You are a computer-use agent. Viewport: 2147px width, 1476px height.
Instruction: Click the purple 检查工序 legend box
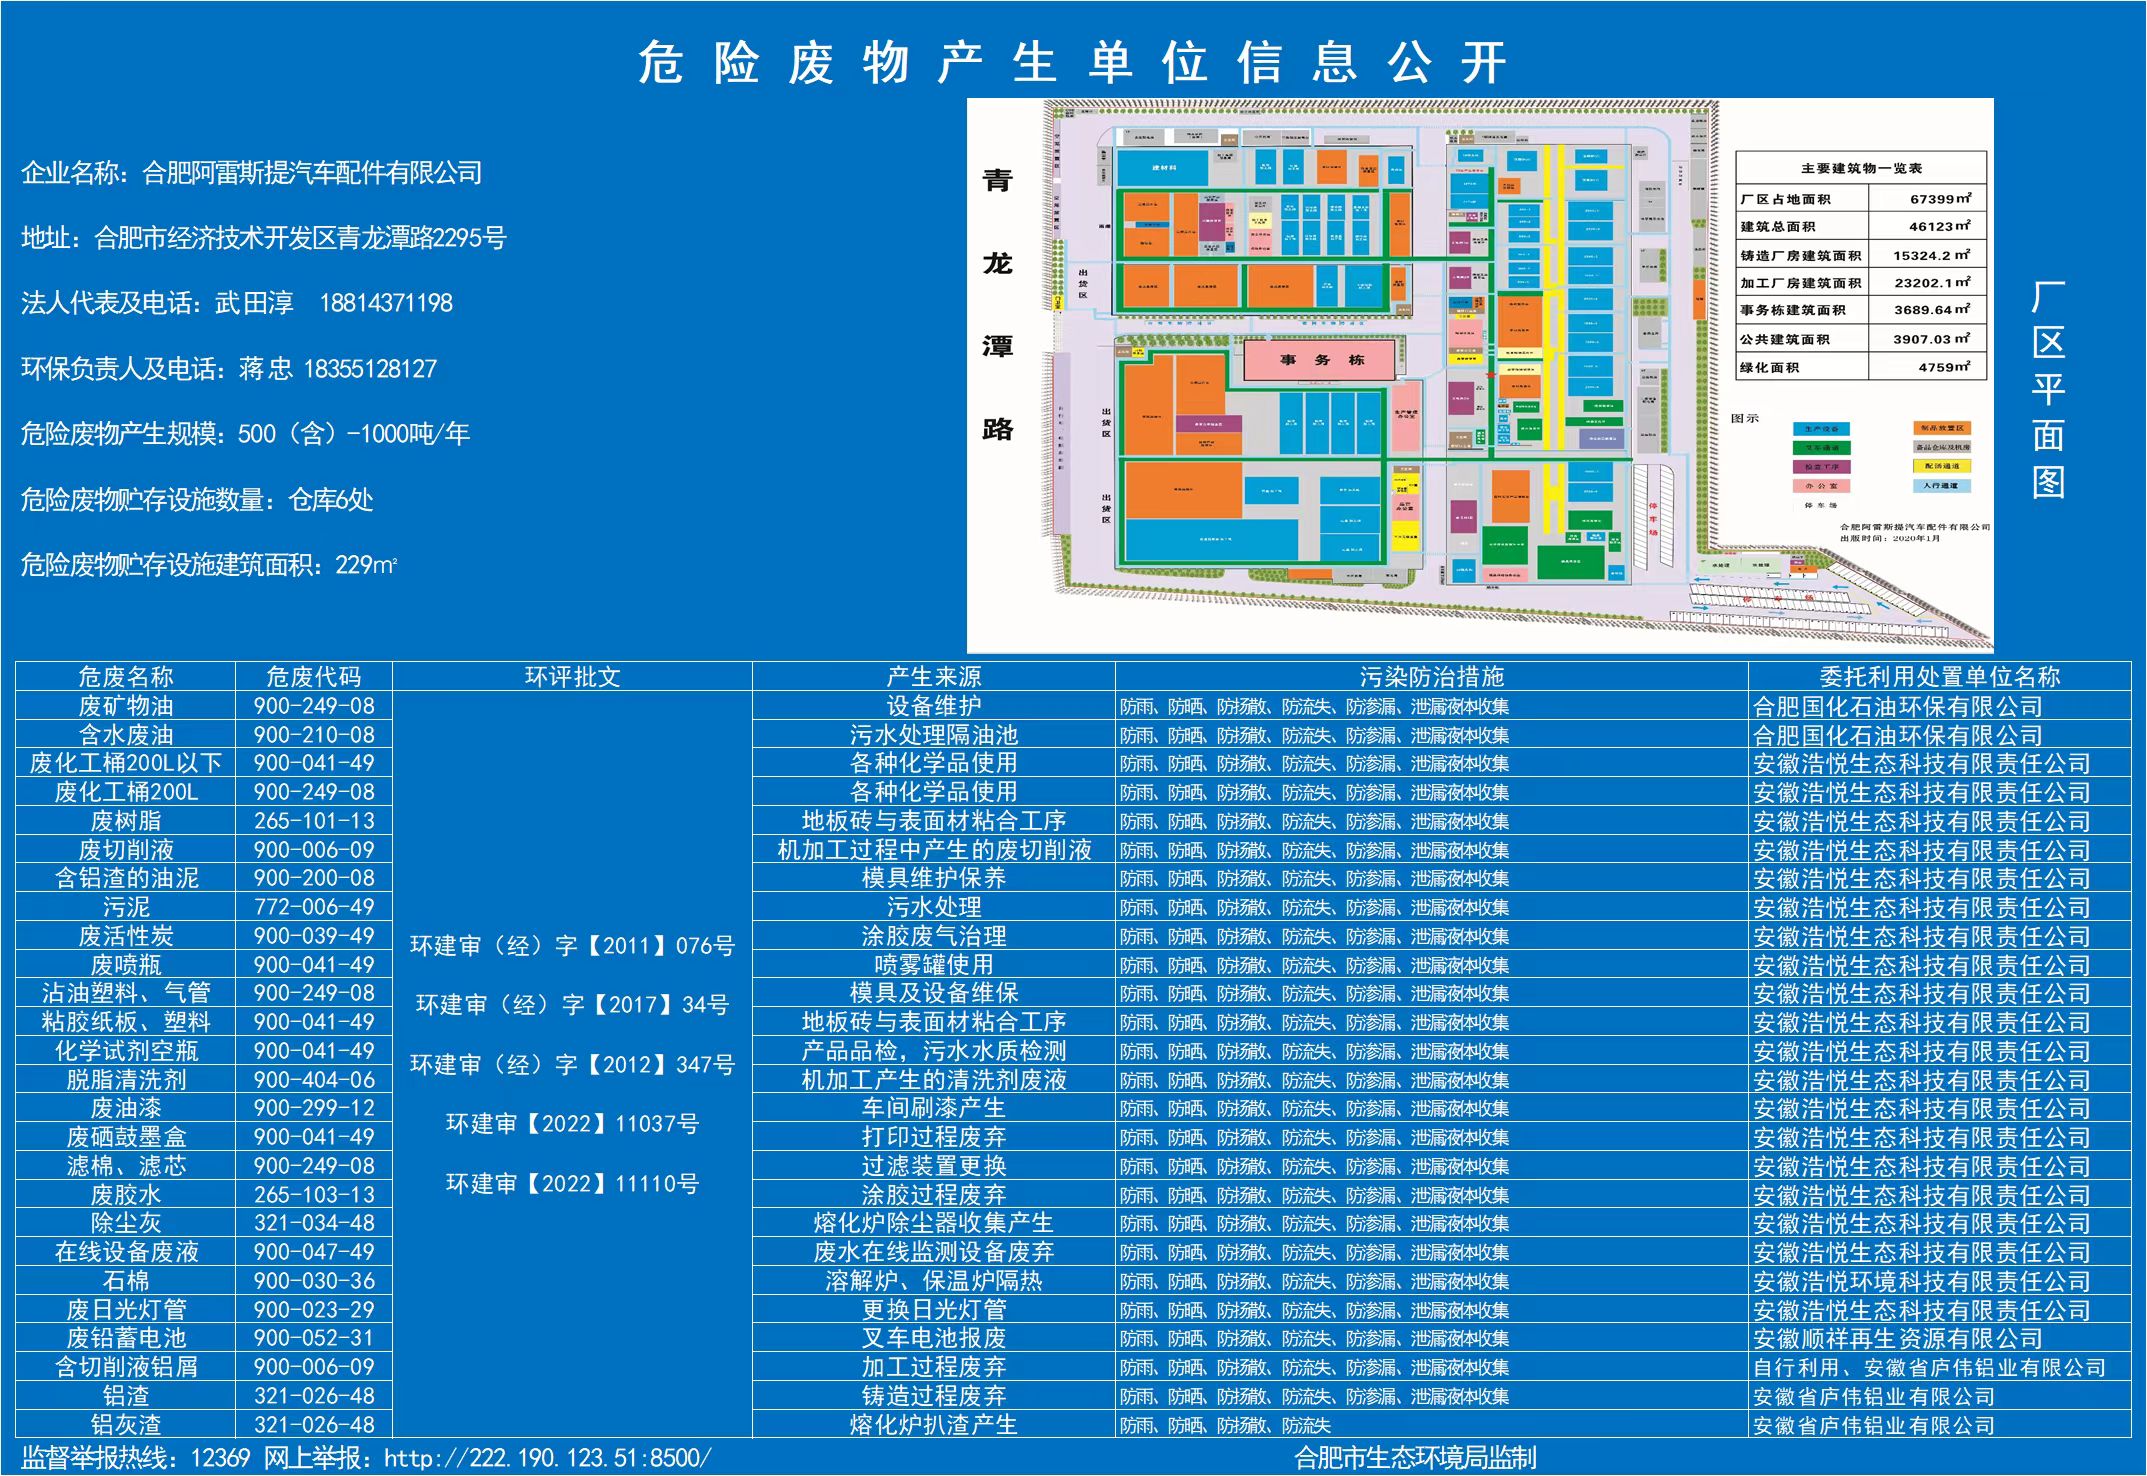pos(1821,467)
